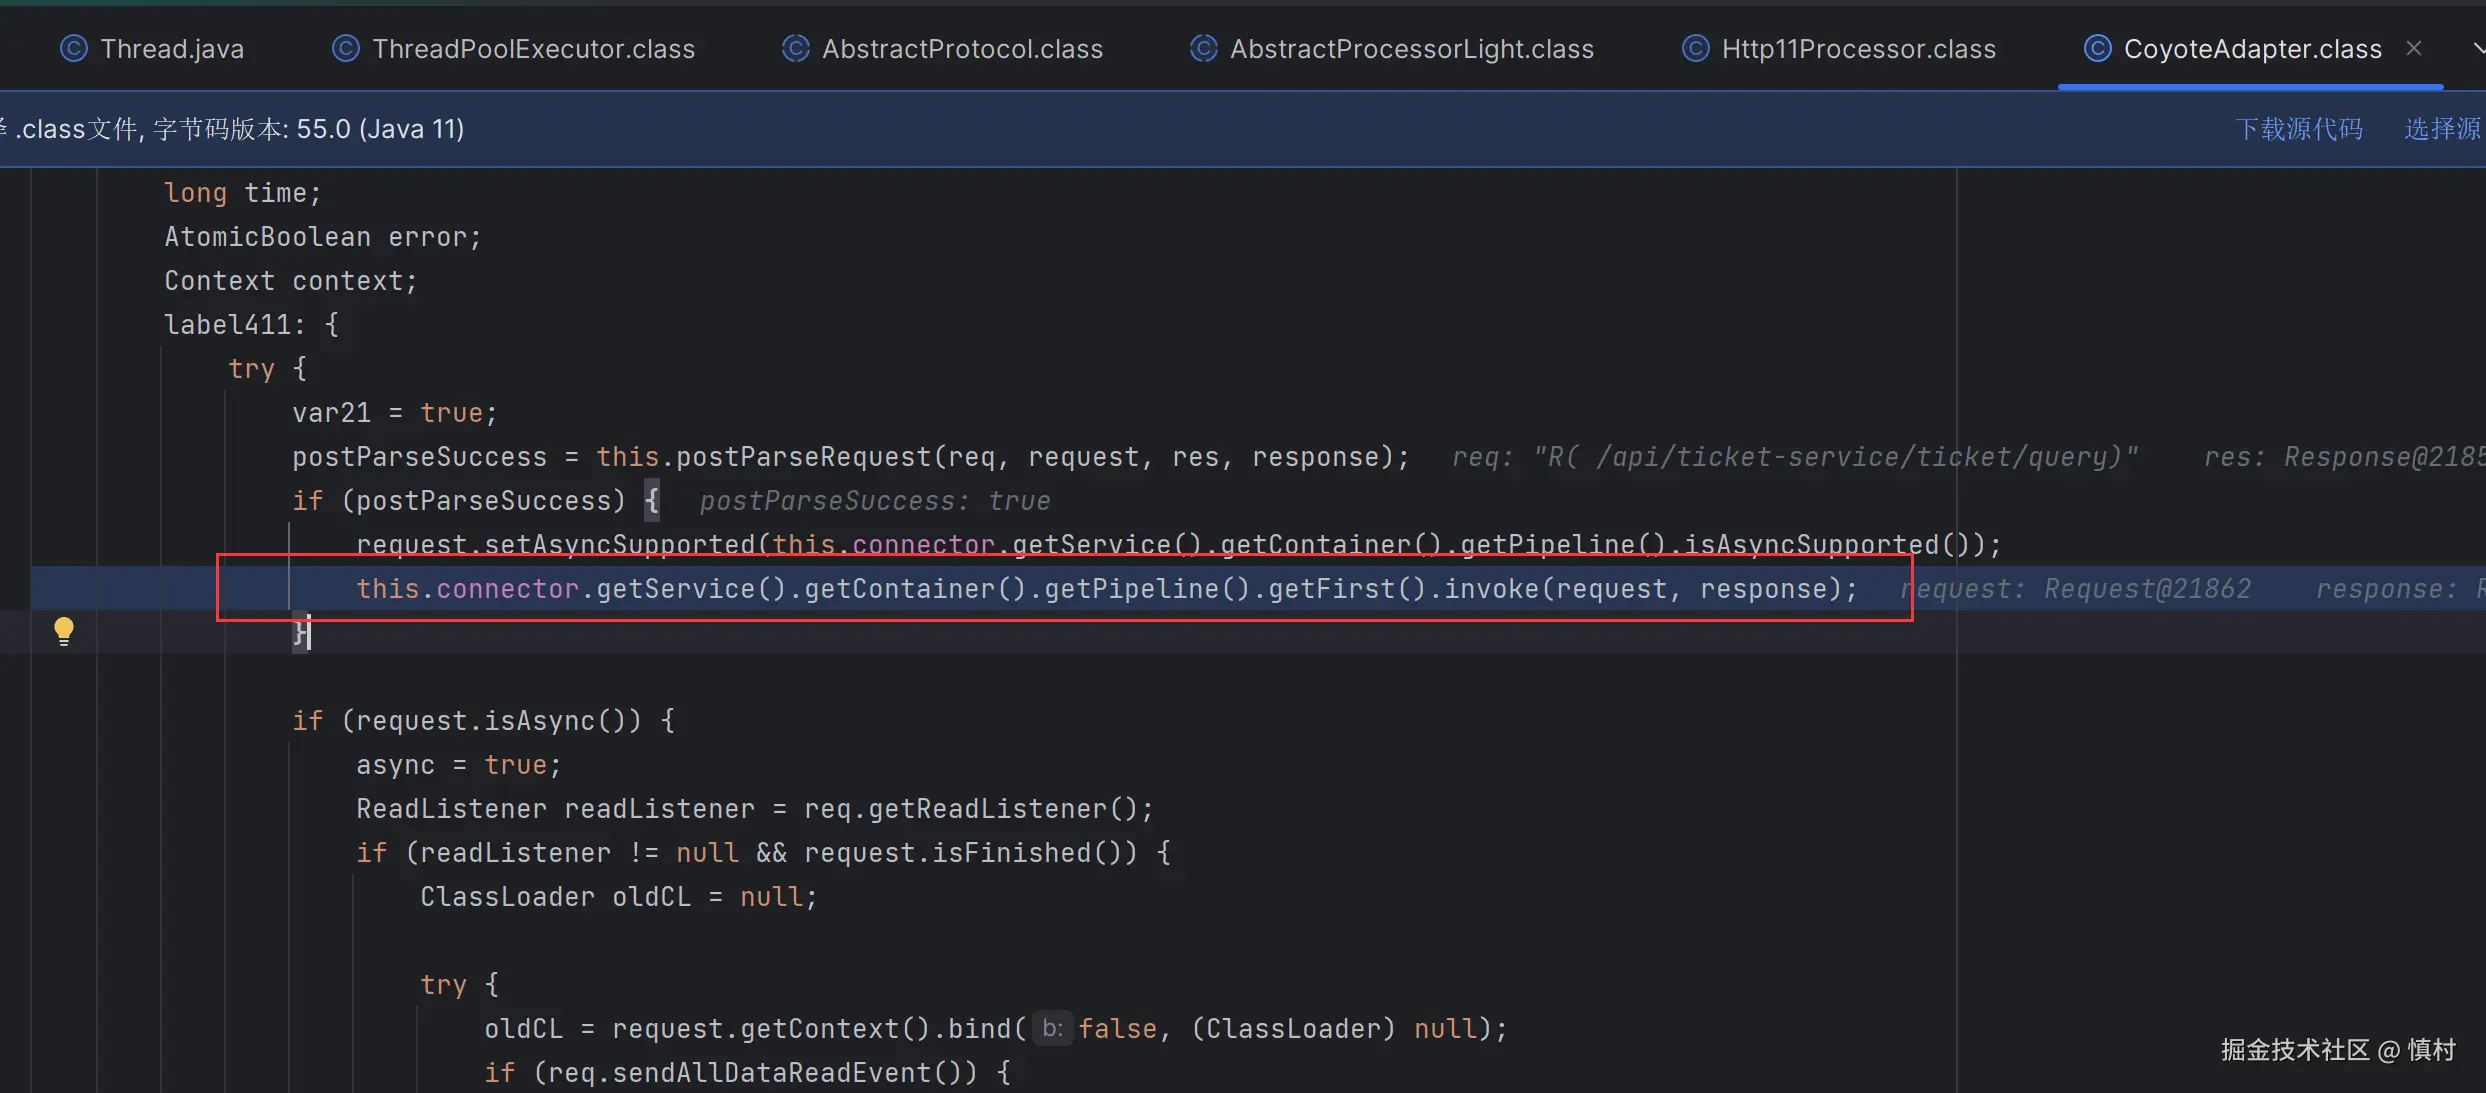Switch to the Thread.java tab
The image size is (2486, 1093).
pos(172,49)
